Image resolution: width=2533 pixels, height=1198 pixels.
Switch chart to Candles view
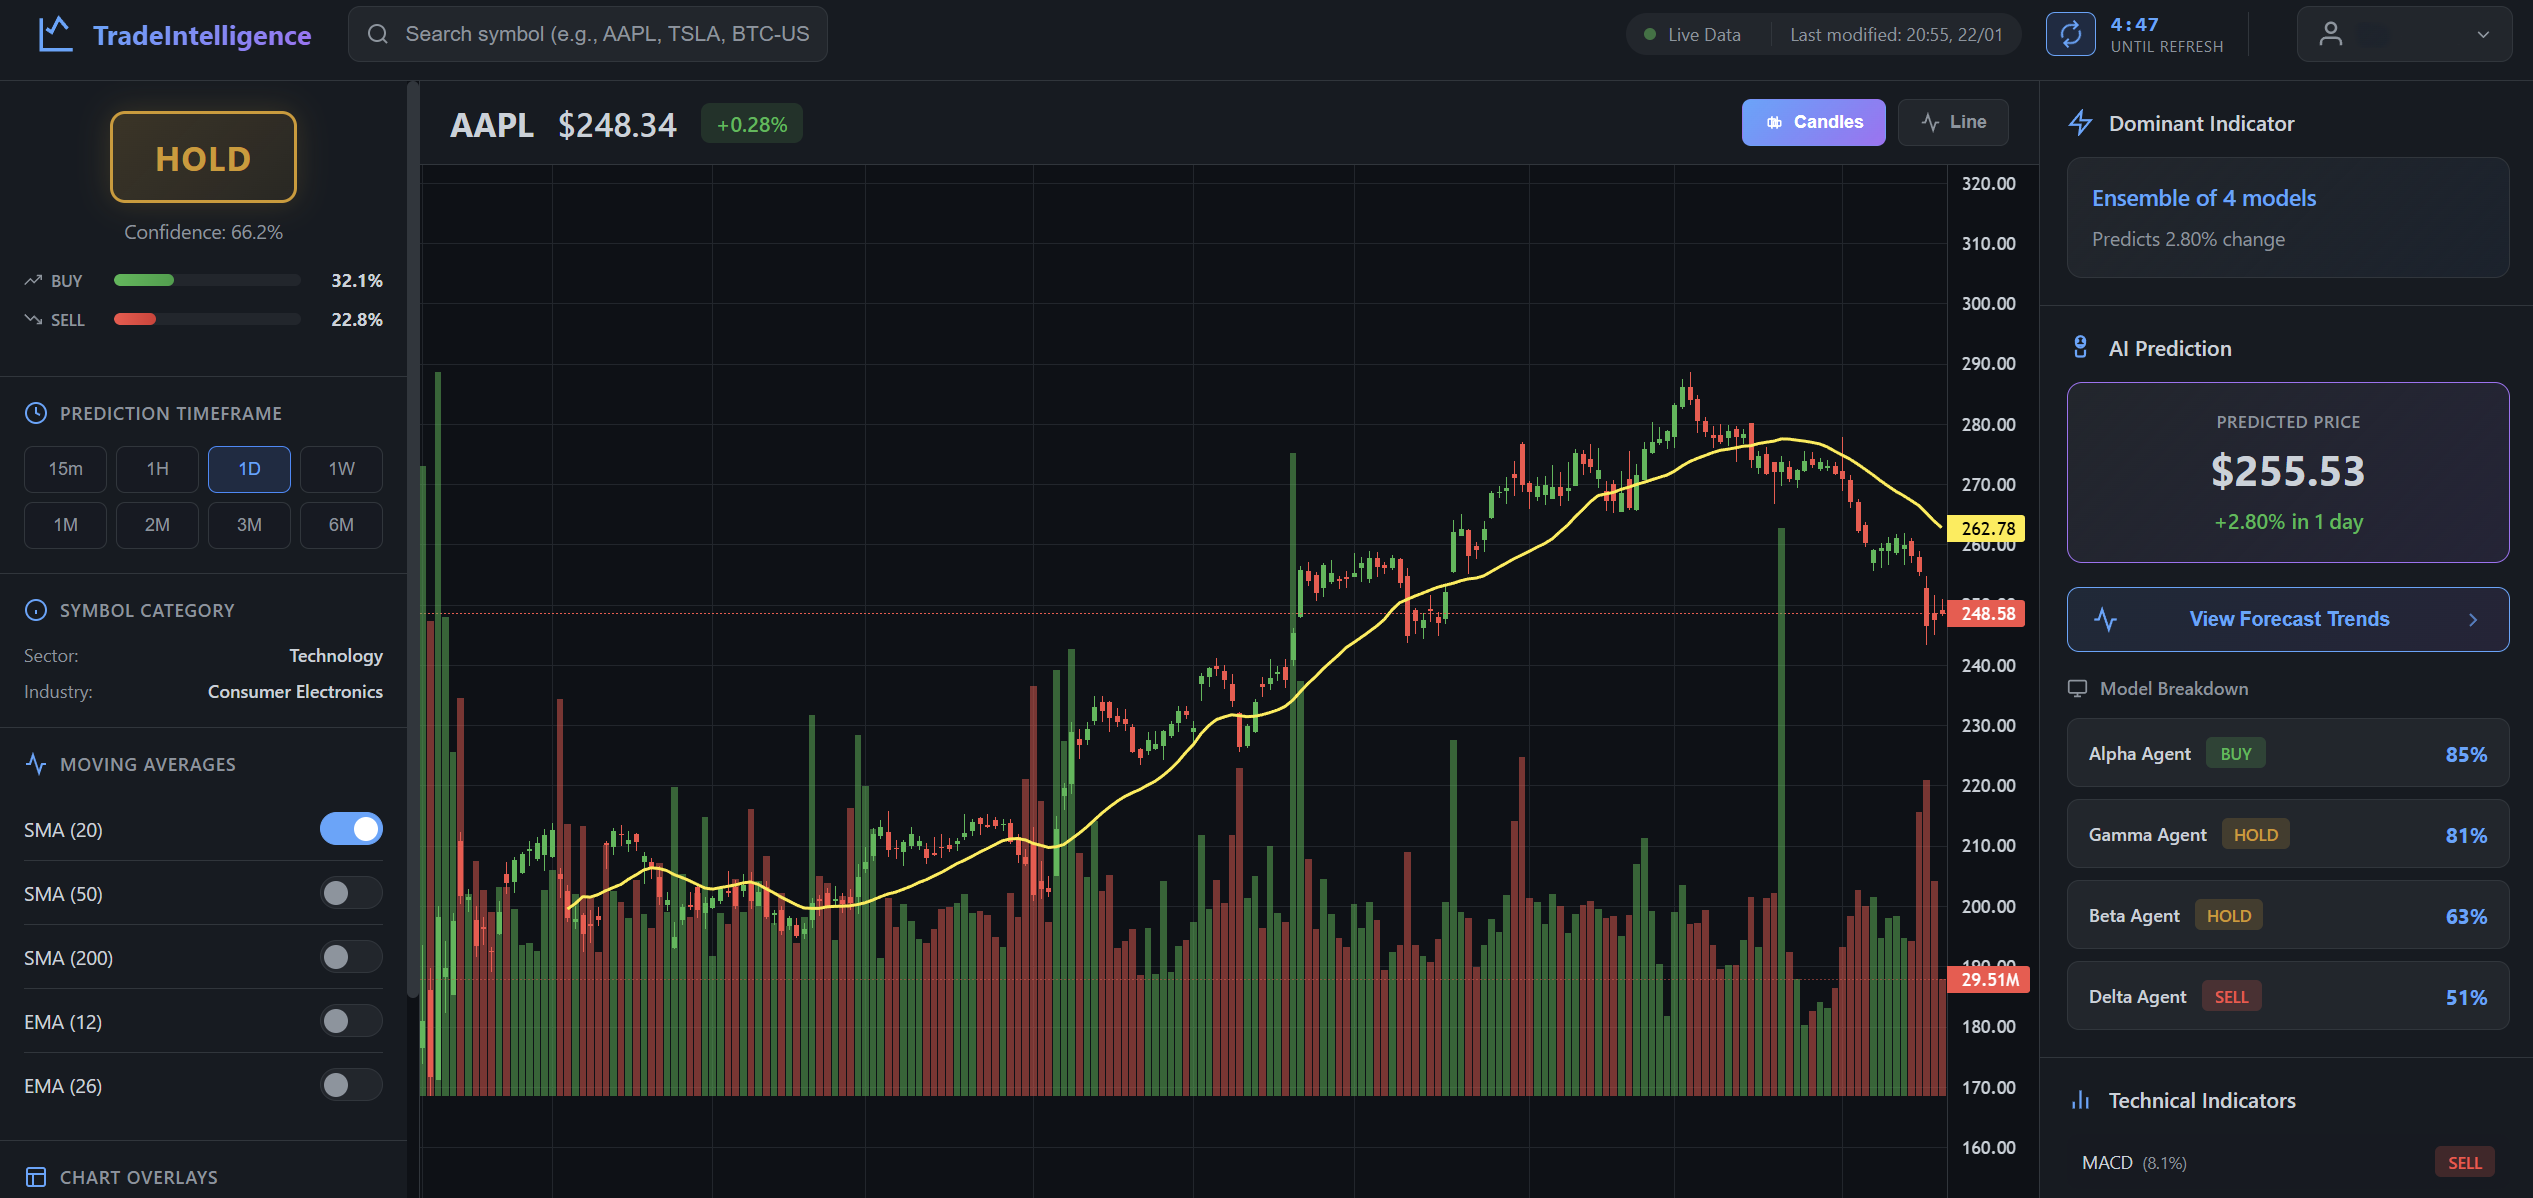coord(1813,121)
